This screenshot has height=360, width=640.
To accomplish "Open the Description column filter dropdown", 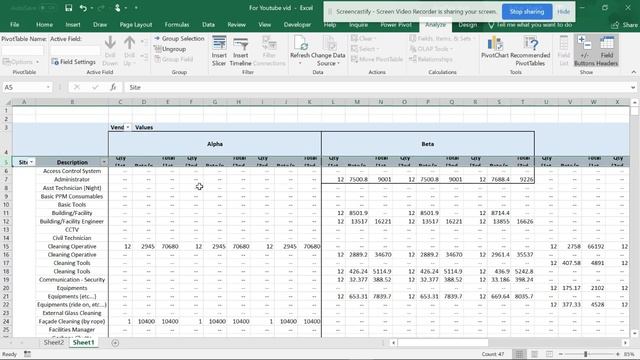I will pyautogui.click(x=104, y=162).
